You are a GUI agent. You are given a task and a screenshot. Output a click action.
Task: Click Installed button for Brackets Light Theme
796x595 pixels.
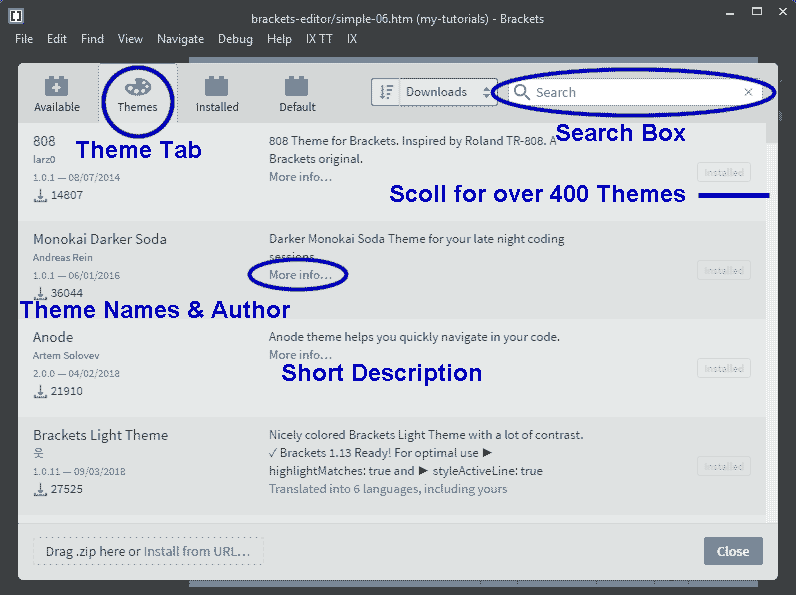tap(723, 467)
